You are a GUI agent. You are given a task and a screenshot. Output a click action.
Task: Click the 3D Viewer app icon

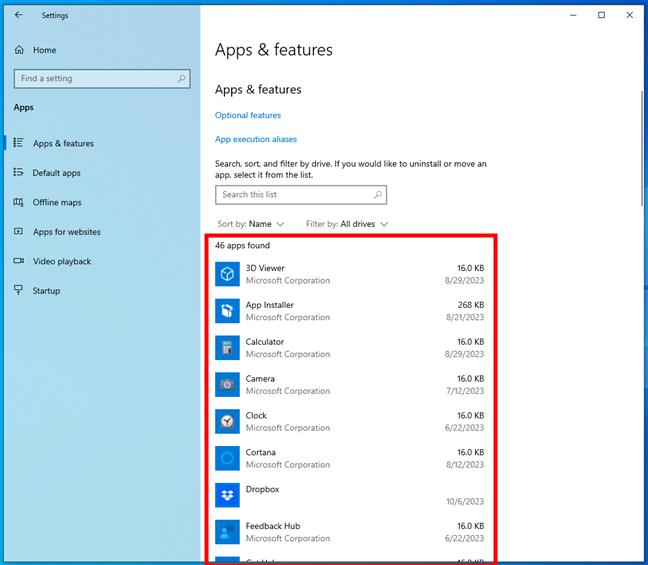coord(227,274)
